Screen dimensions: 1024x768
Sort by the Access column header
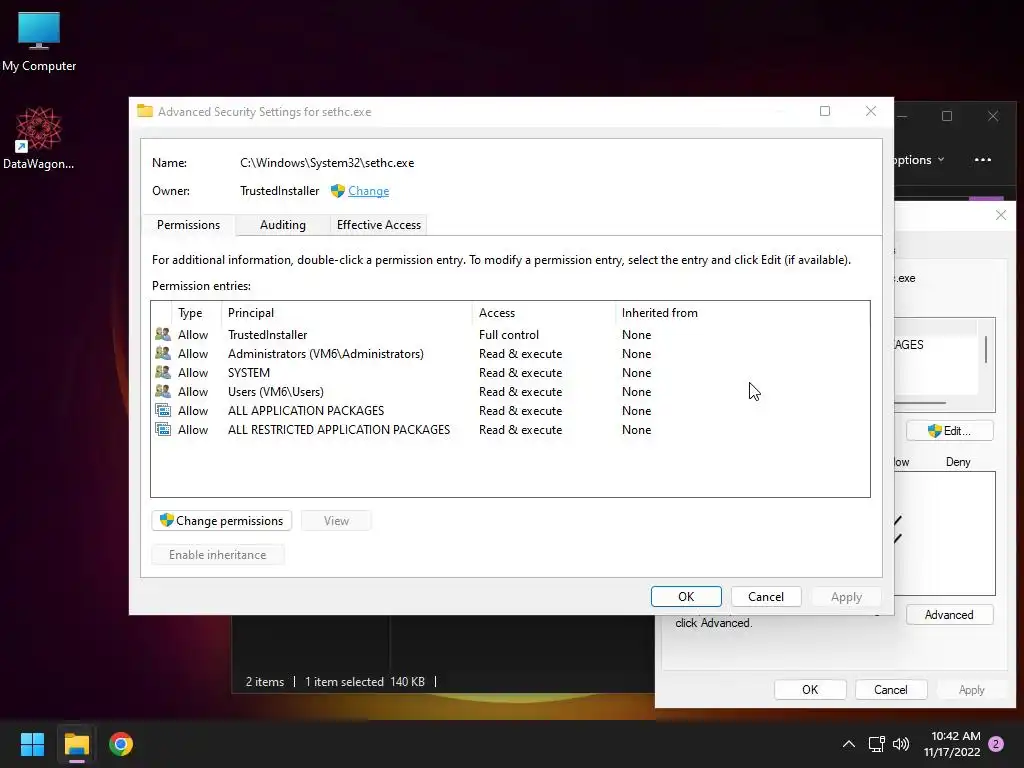(x=497, y=313)
